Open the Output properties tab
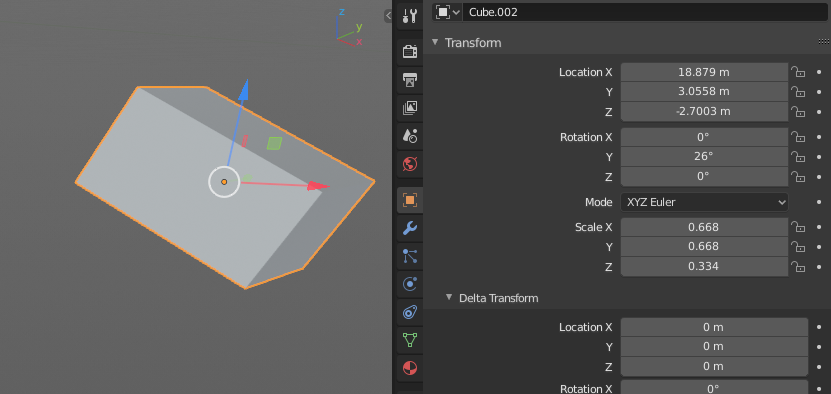The width and height of the screenshot is (831, 394). pyautogui.click(x=409, y=80)
